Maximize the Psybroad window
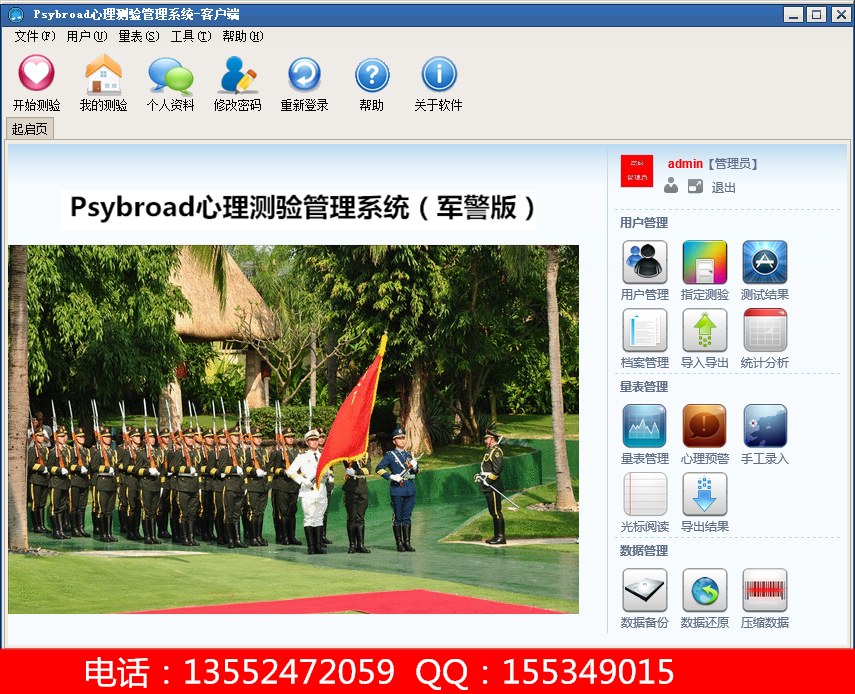855x694 pixels. click(816, 14)
